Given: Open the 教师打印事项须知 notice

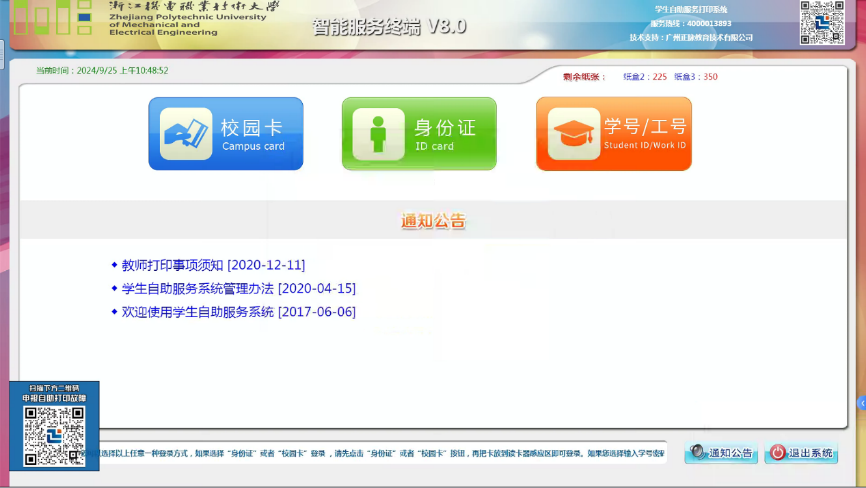Looking at the screenshot, I should pos(213,265).
